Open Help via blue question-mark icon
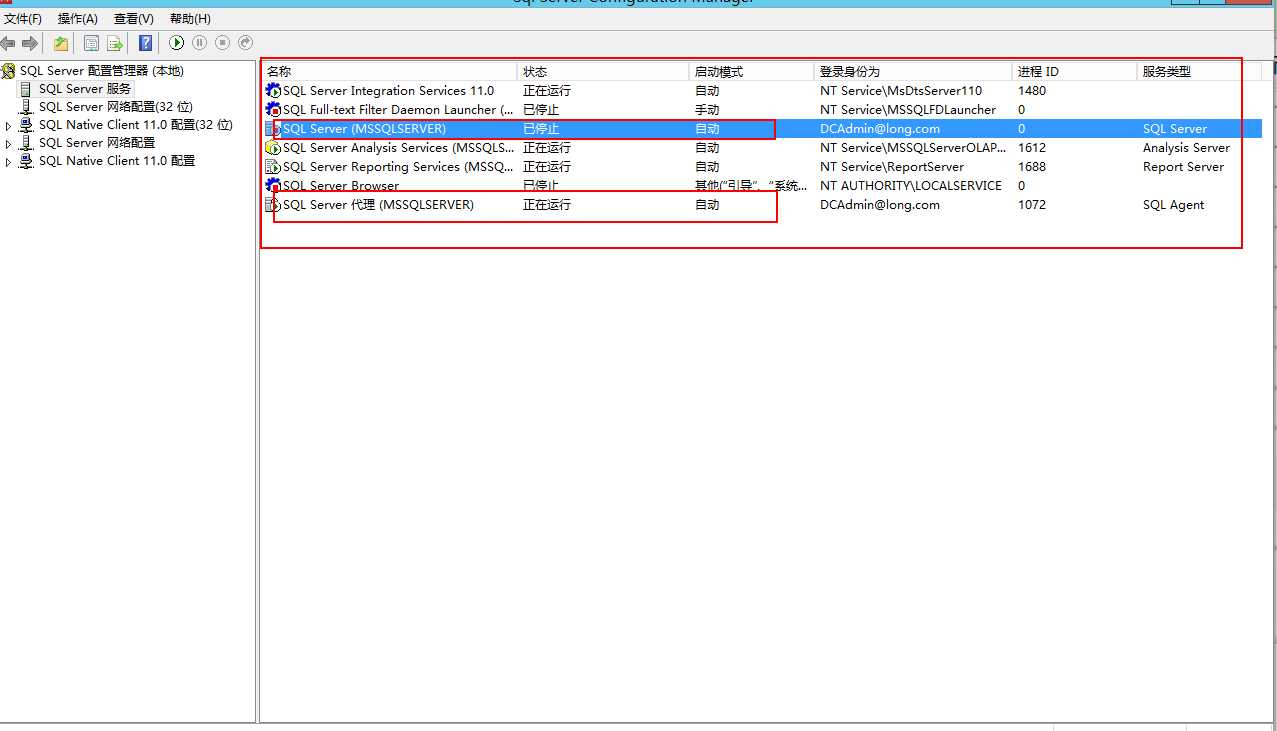Screen dimensions: 1277x731 tap(146, 43)
